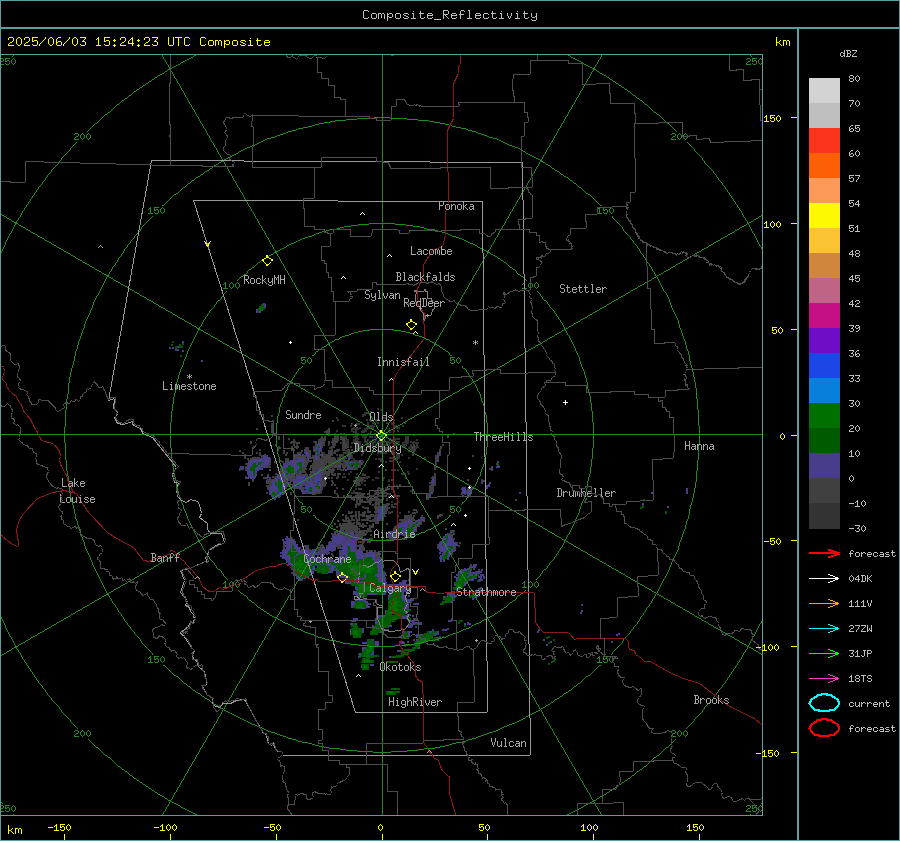The height and width of the screenshot is (841, 900).
Task: Click the RockyMH label
Action: (264, 280)
